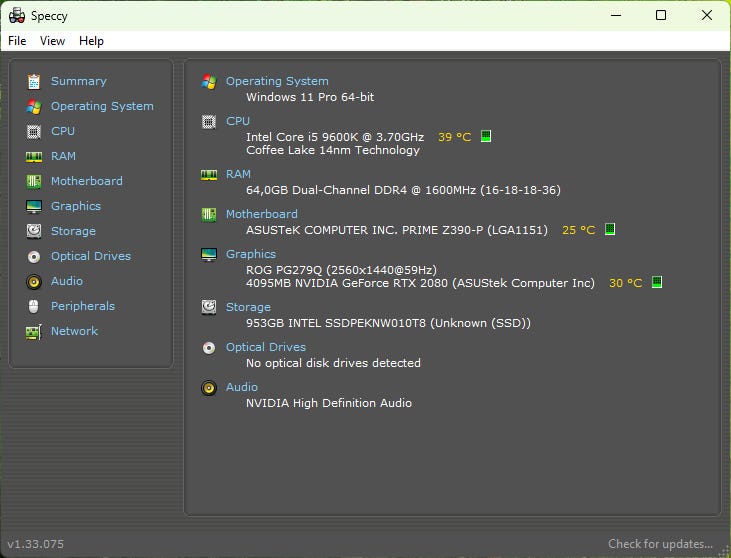Click the Optical Drives heading link in summary

coord(266,347)
